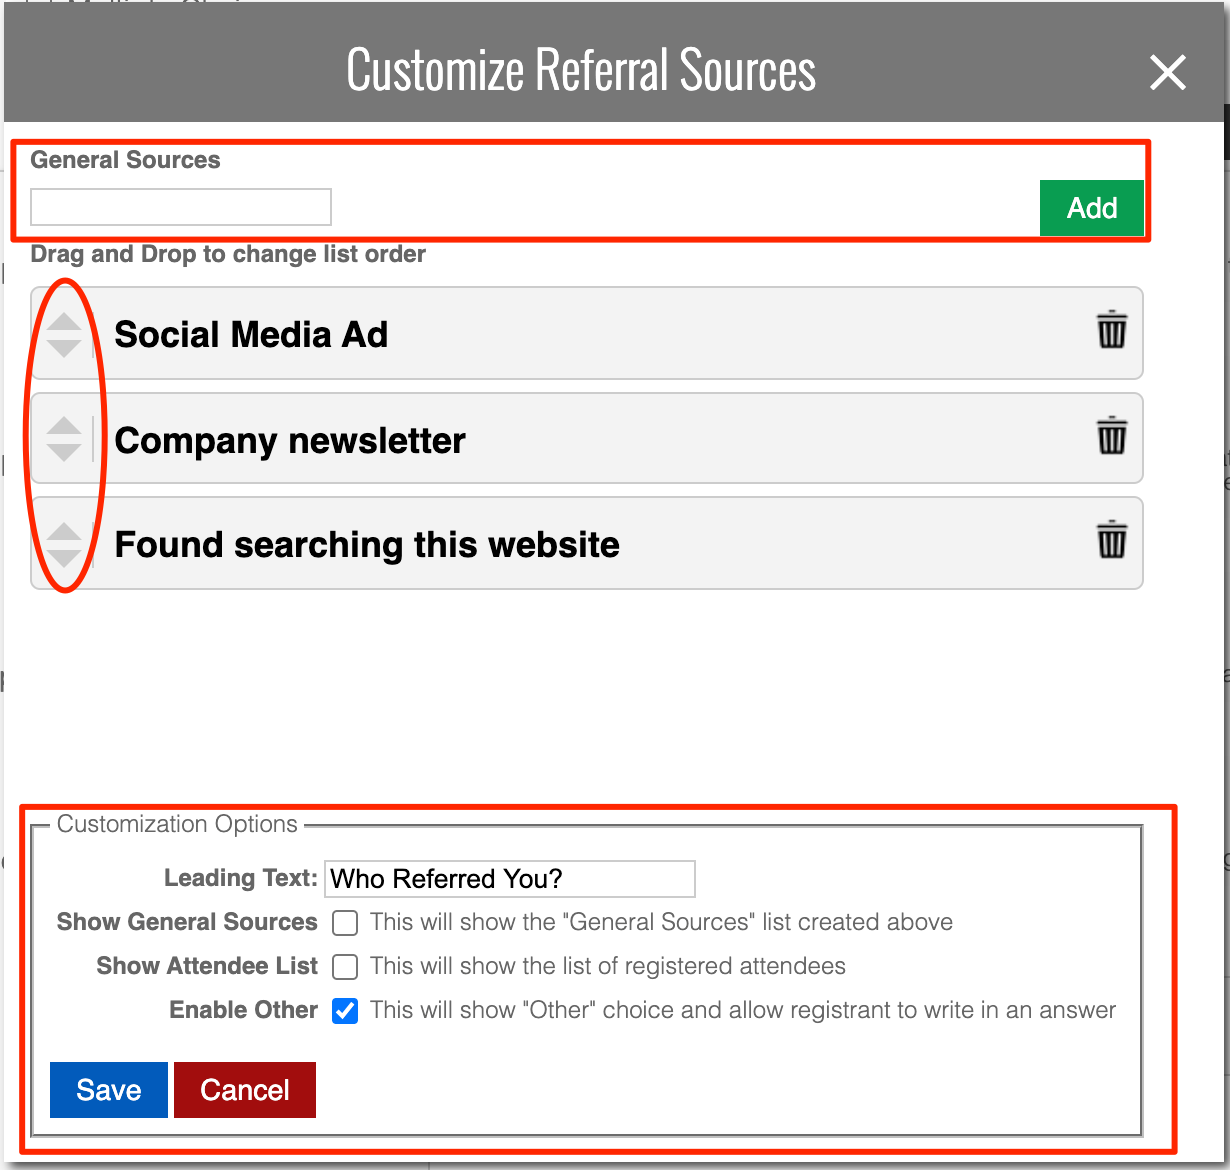The height and width of the screenshot is (1170, 1230).
Task: Uncheck the Enable Other checkbox
Action: pyautogui.click(x=345, y=1010)
